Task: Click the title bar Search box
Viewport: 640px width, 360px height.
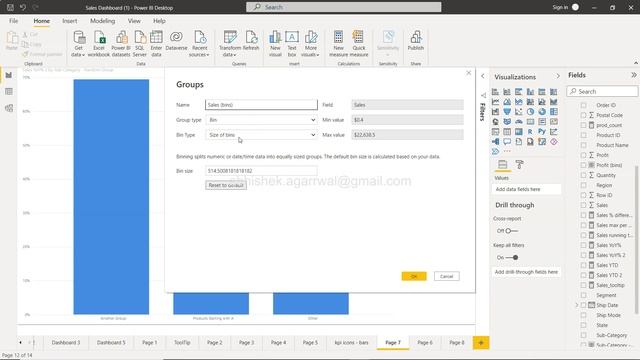Action: pyautogui.click(x=344, y=7)
